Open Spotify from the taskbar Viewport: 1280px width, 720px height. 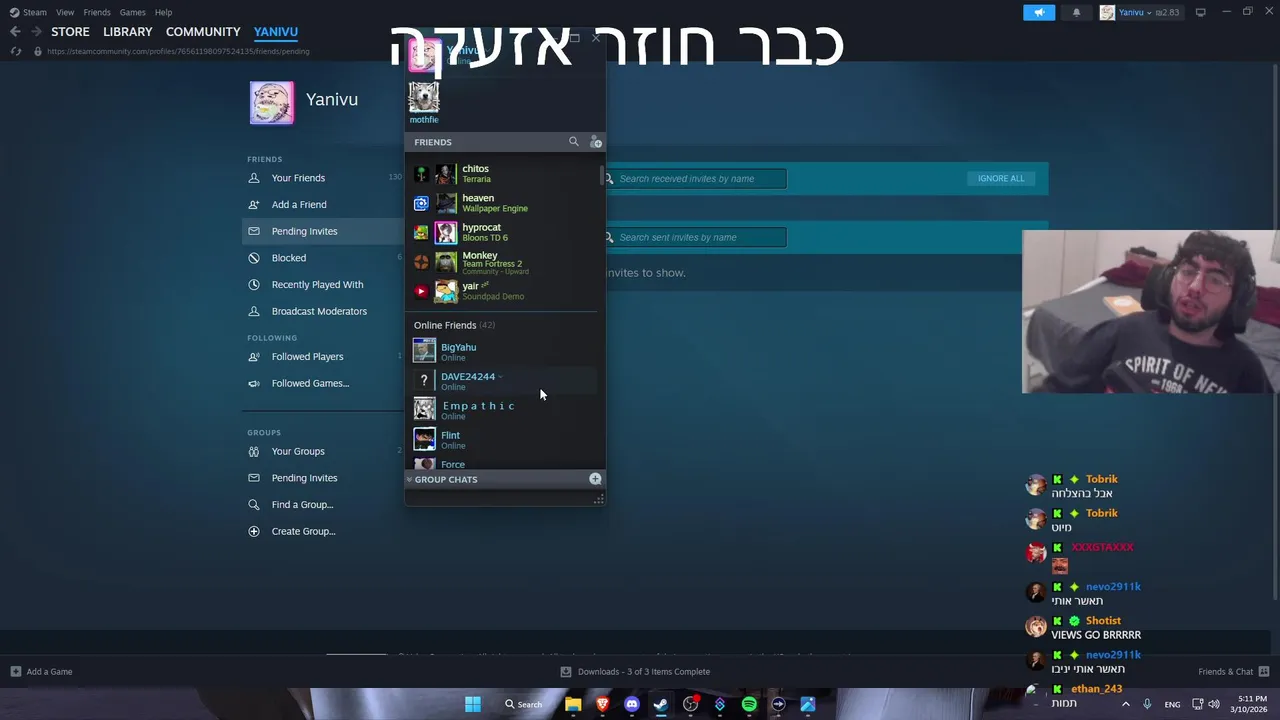(749, 704)
